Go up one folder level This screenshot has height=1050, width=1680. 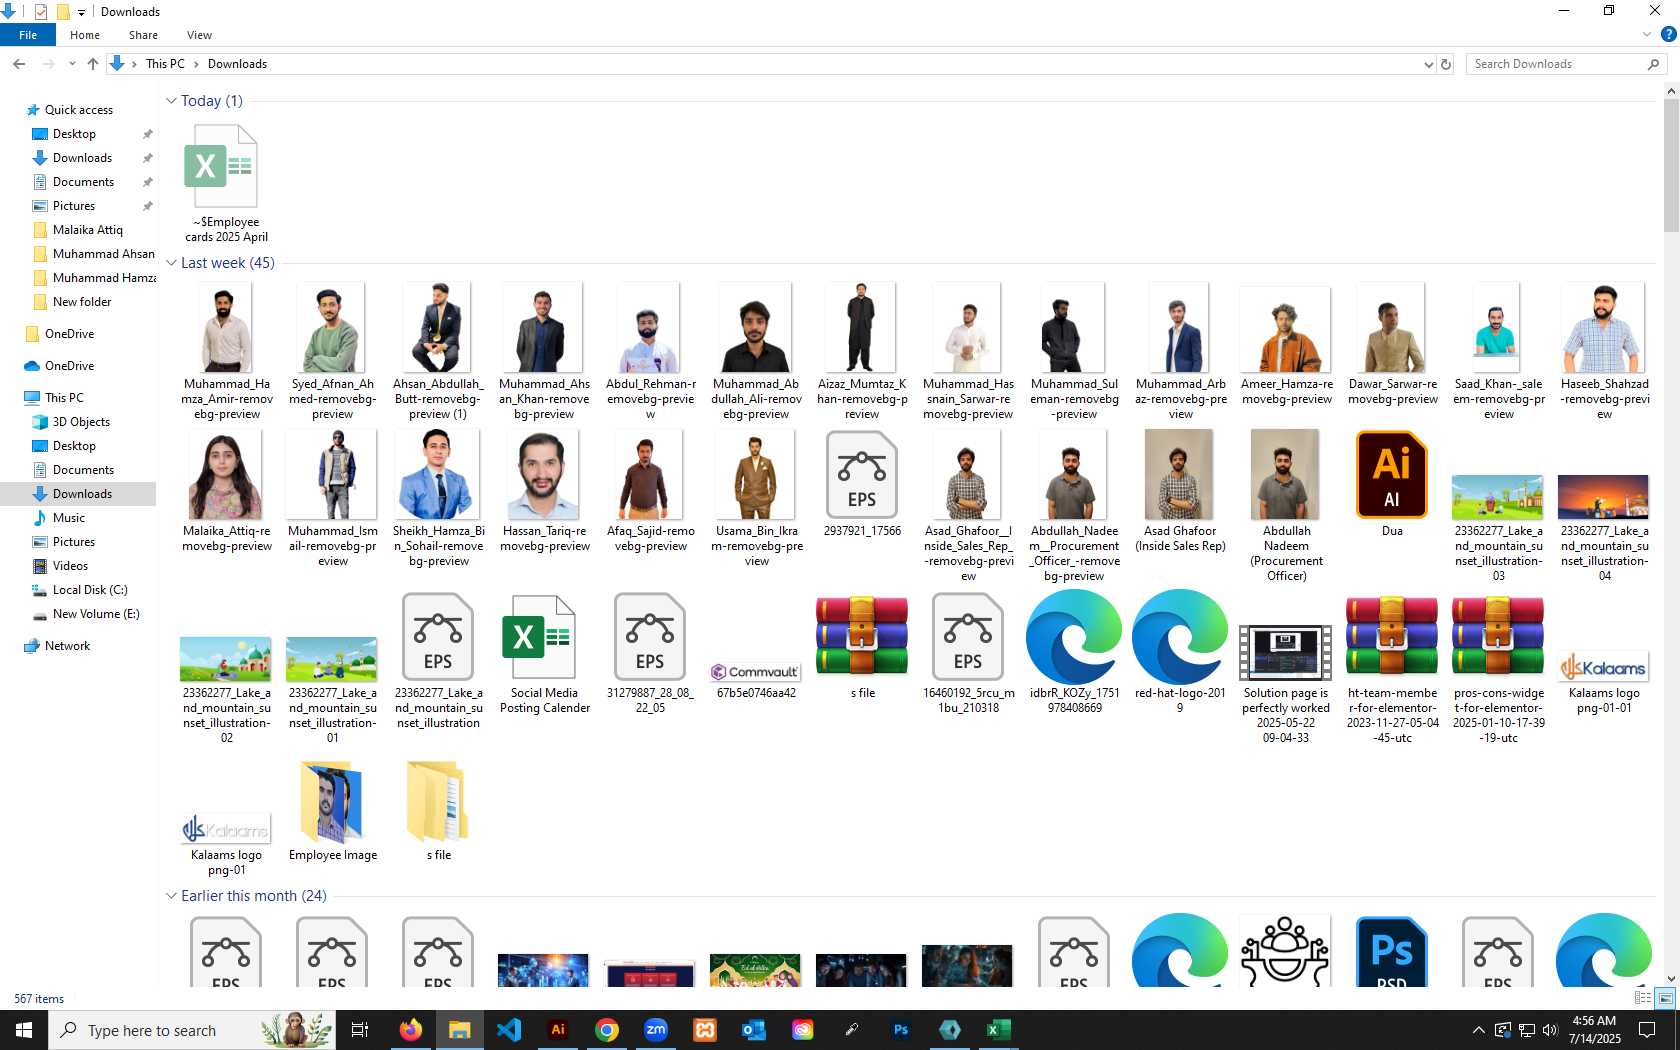93,64
